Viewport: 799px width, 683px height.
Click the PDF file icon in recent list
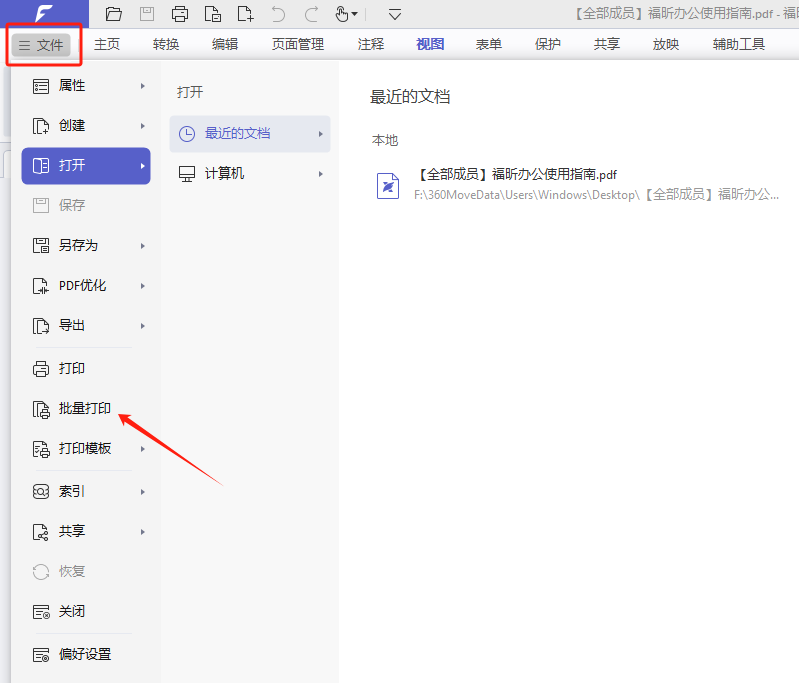point(388,186)
